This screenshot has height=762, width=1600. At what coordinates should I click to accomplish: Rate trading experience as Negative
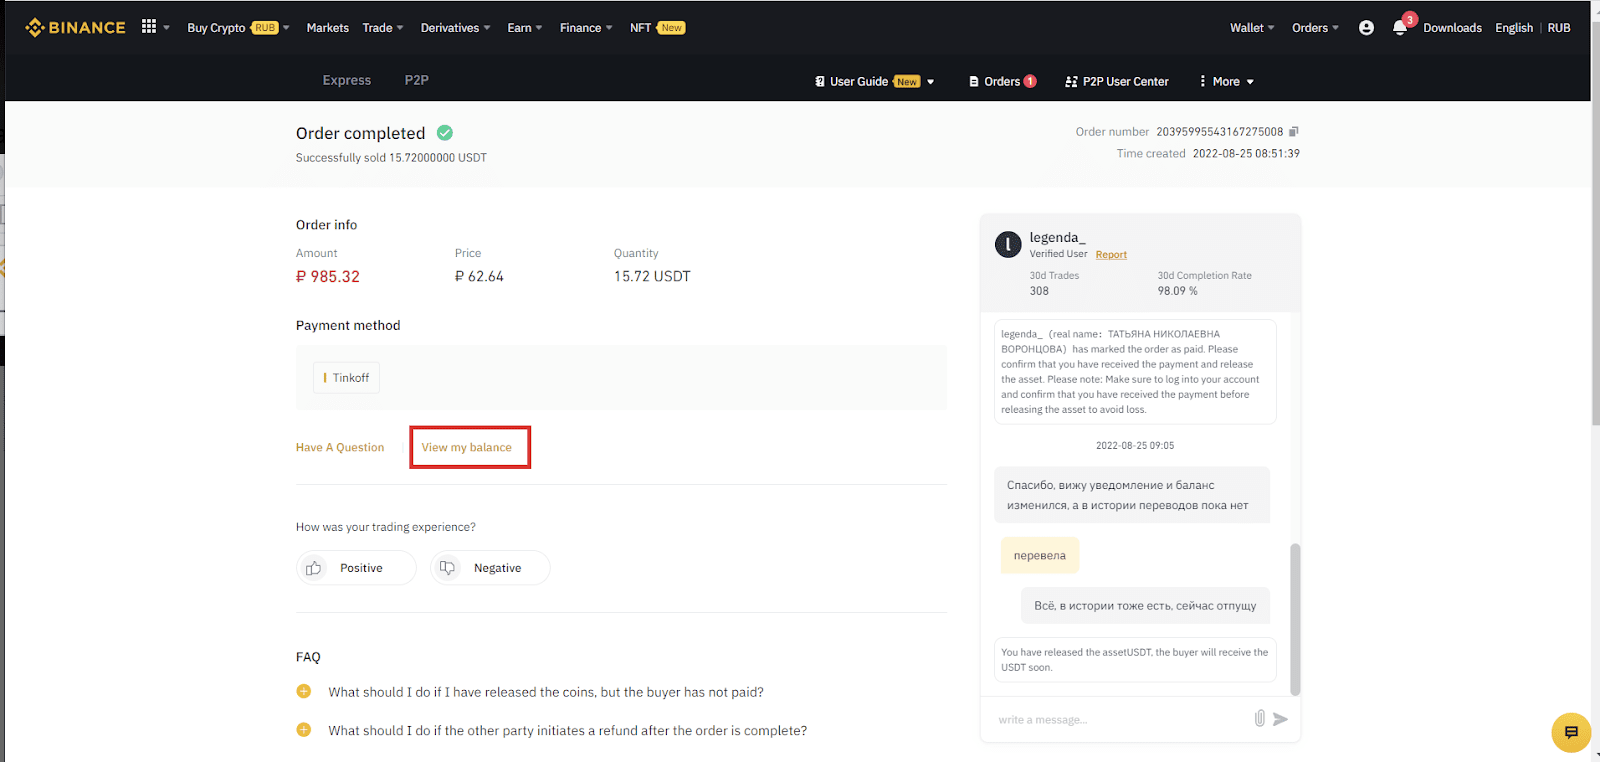pos(490,568)
